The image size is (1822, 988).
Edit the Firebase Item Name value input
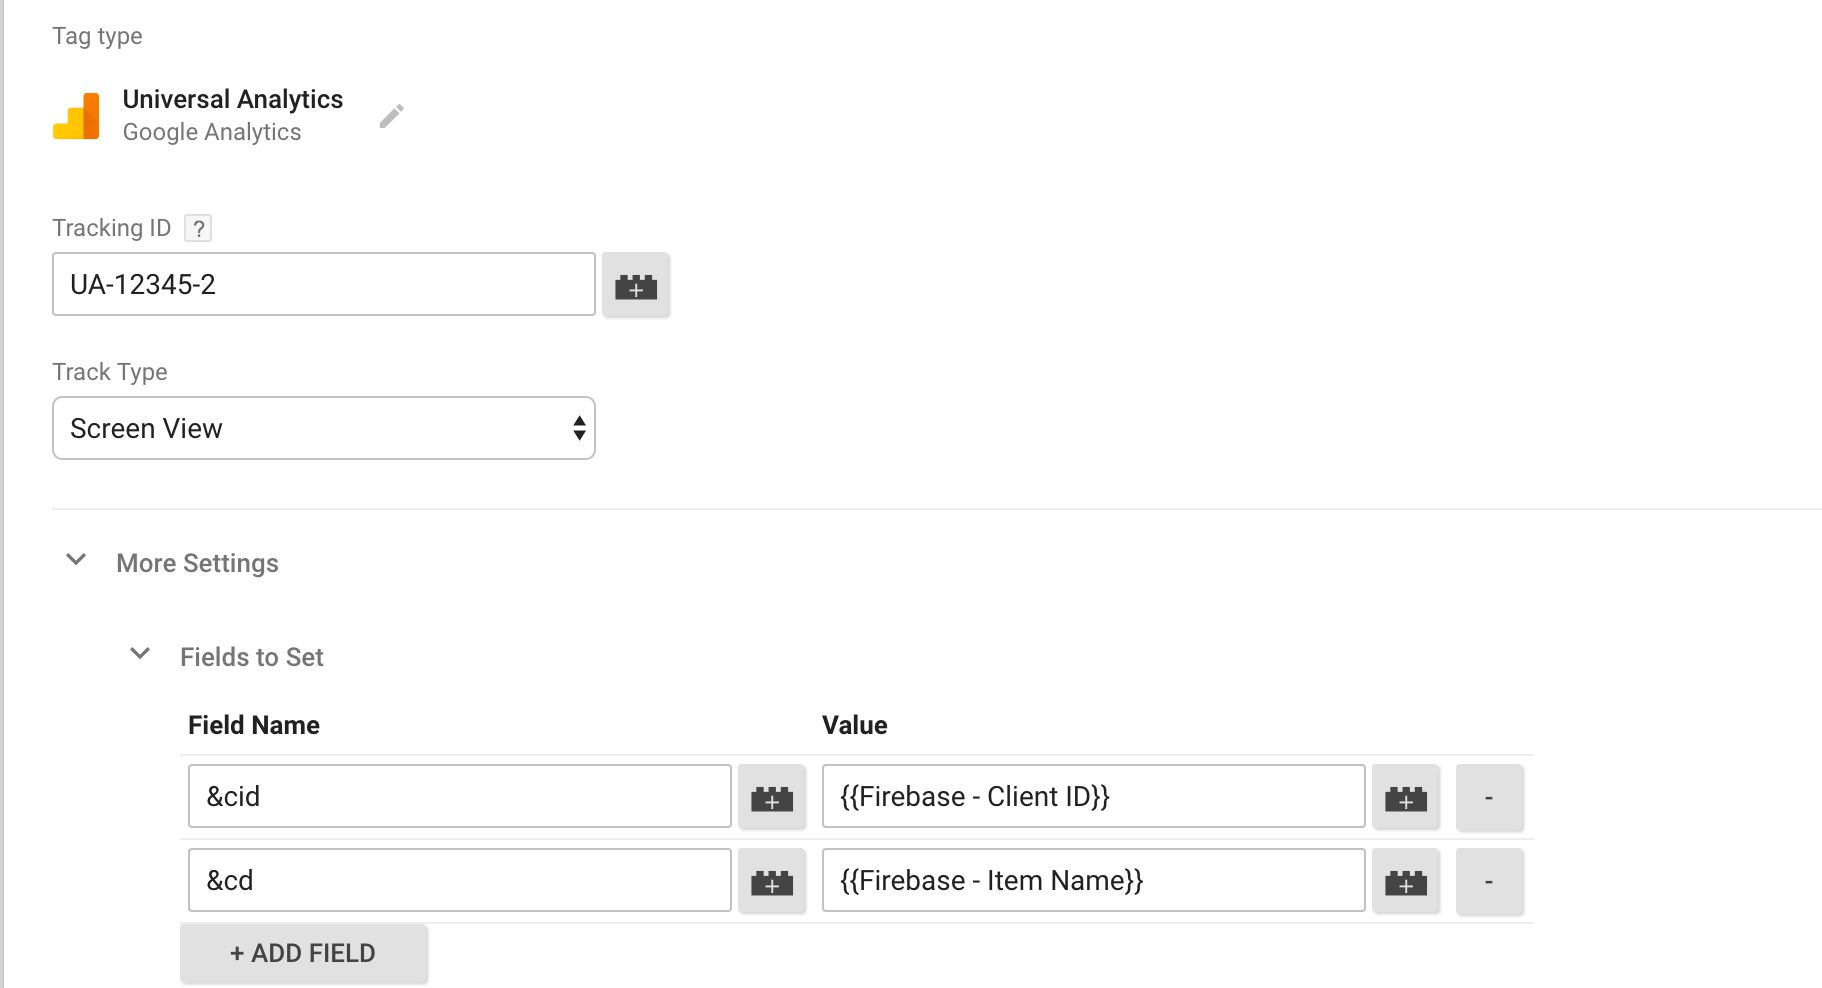pyautogui.click(x=1094, y=880)
